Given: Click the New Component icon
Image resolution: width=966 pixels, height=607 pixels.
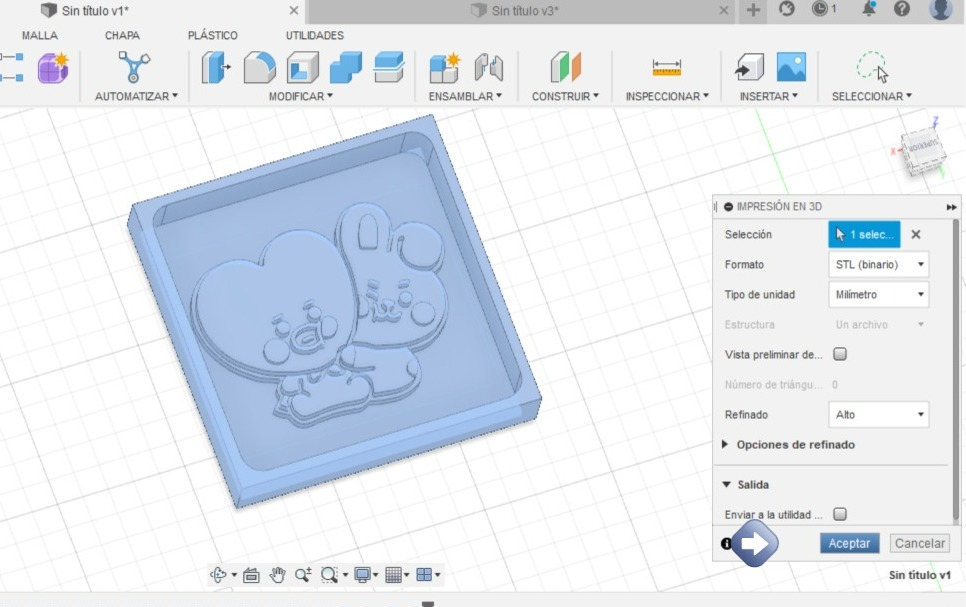Looking at the screenshot, I should (444, 68).
